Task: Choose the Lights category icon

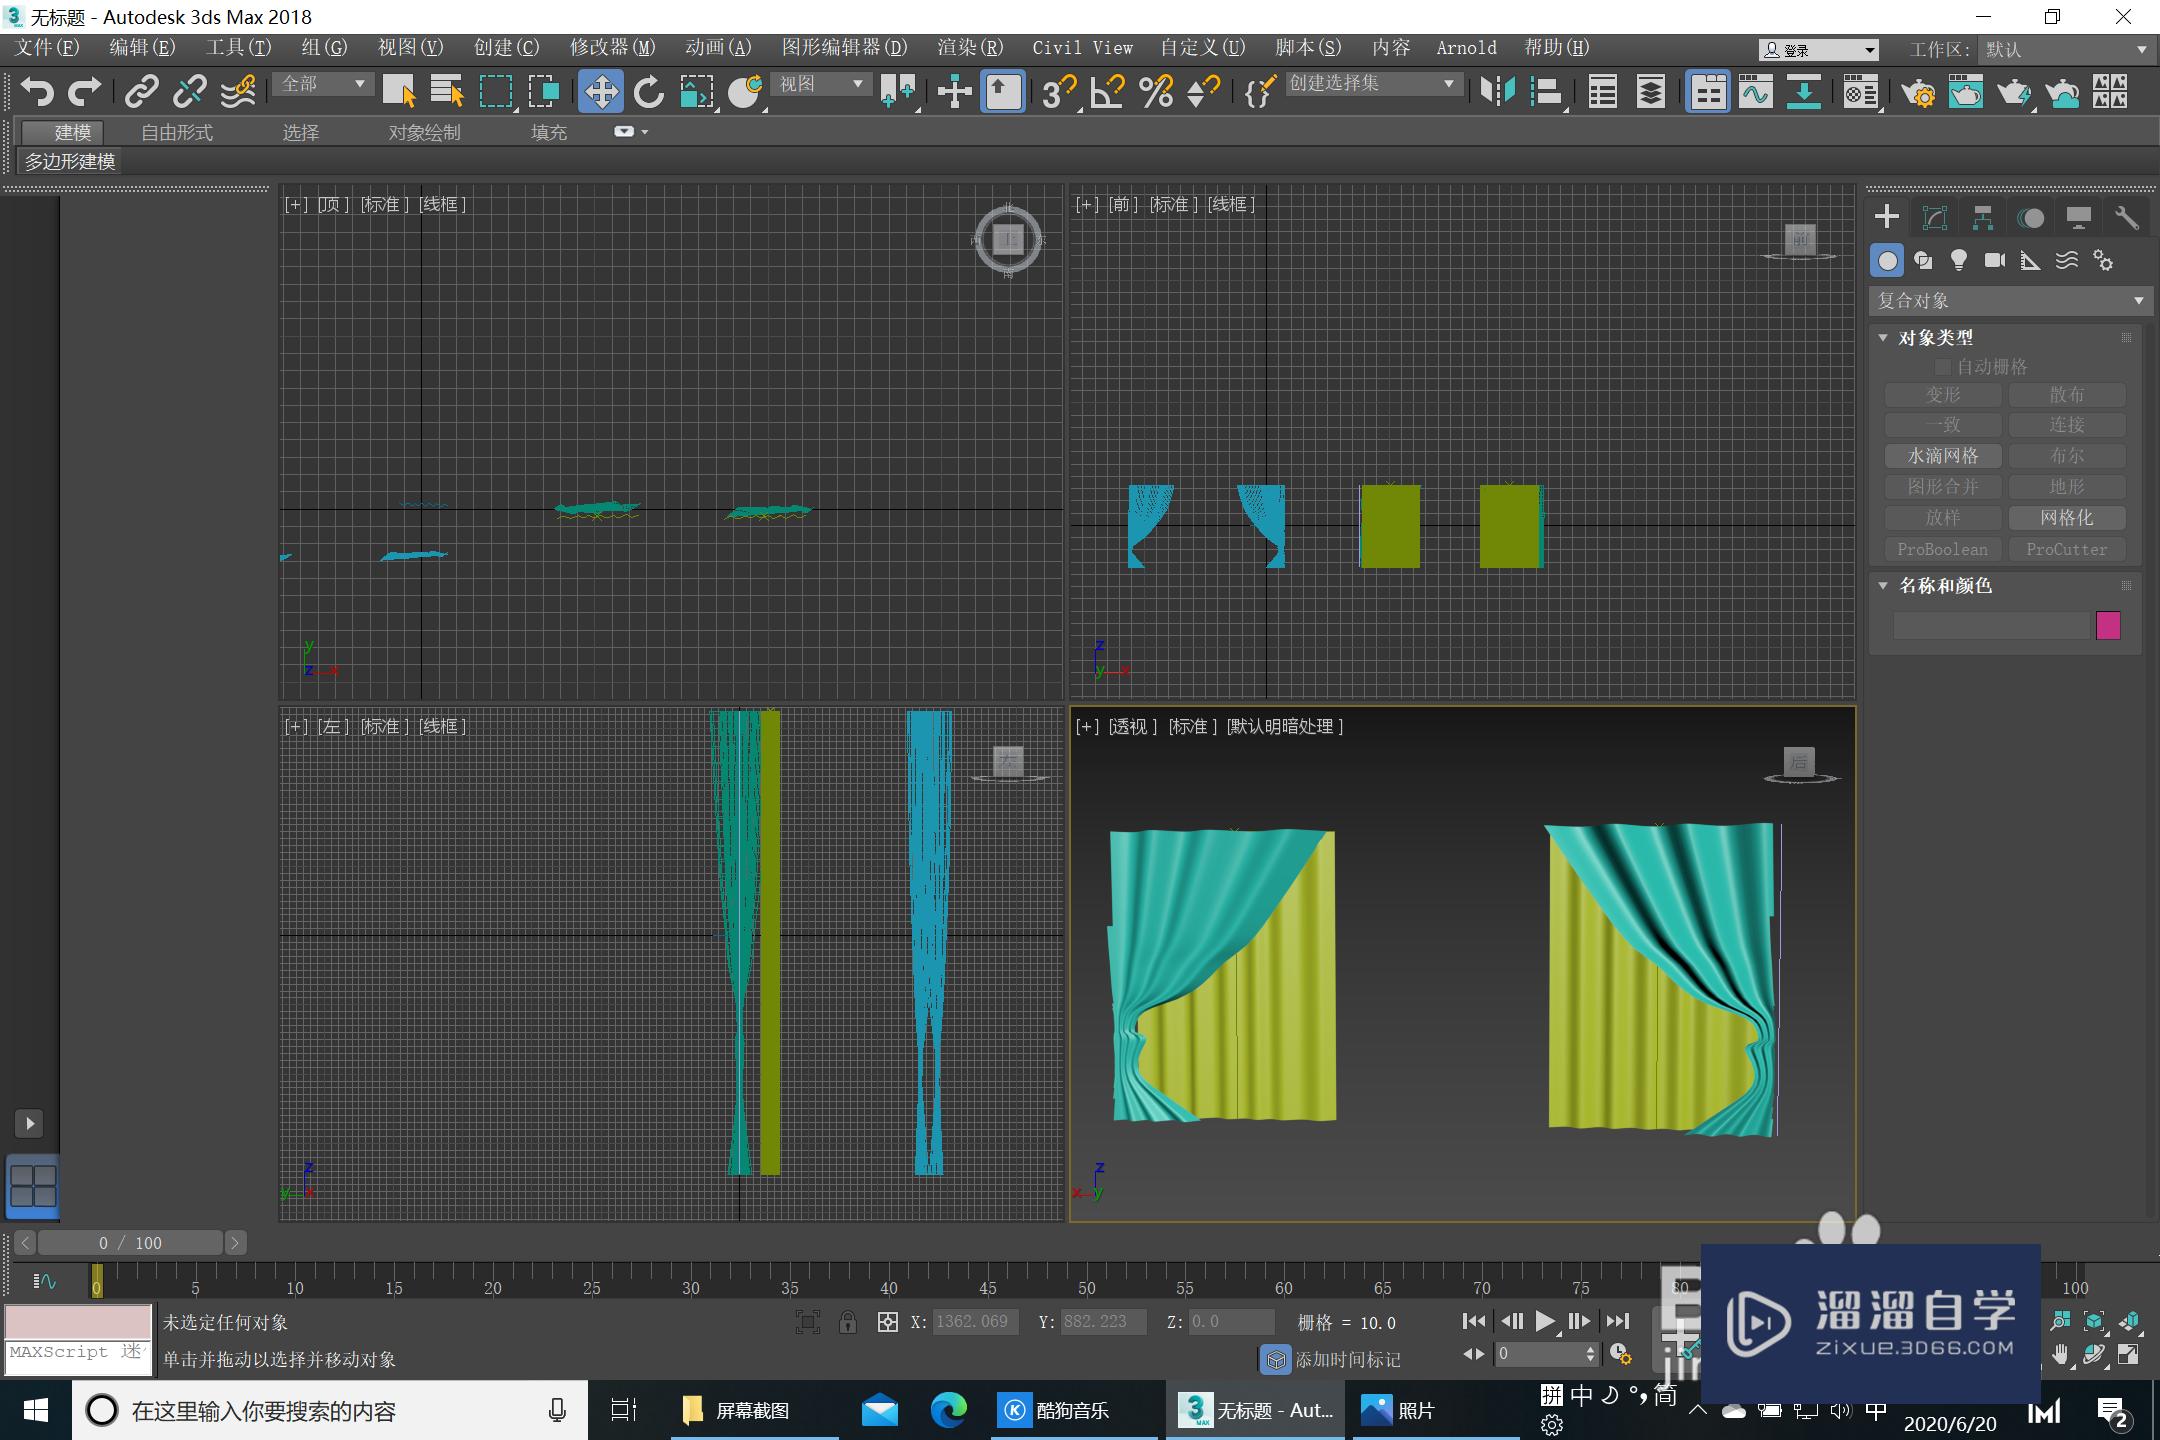Action: 1959,261
